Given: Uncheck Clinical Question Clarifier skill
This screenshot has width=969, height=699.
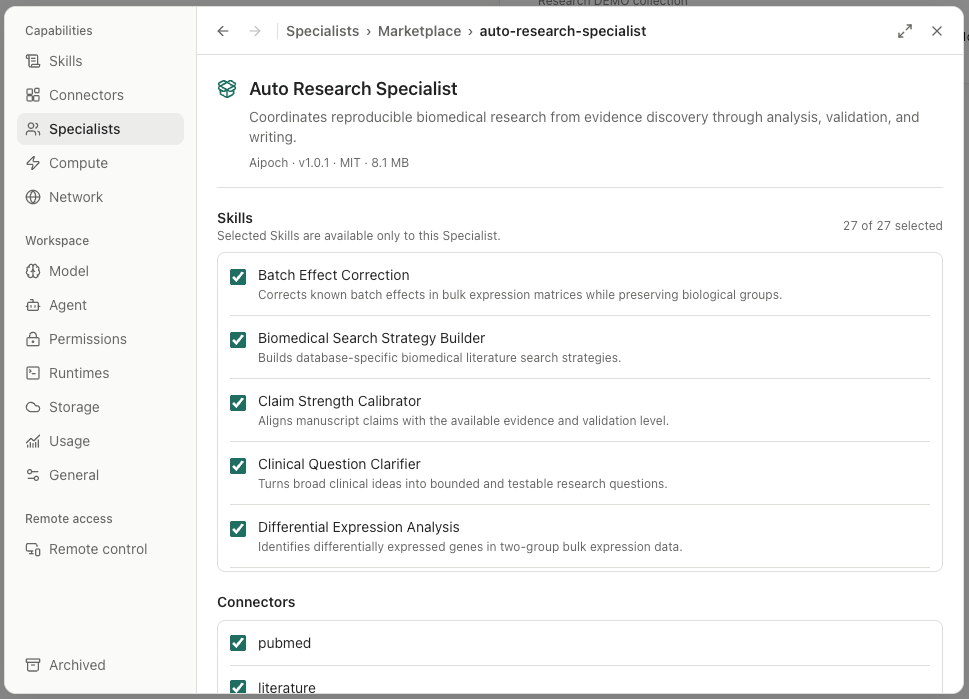Looking at the screenshot, I should [x=238, y=466].
